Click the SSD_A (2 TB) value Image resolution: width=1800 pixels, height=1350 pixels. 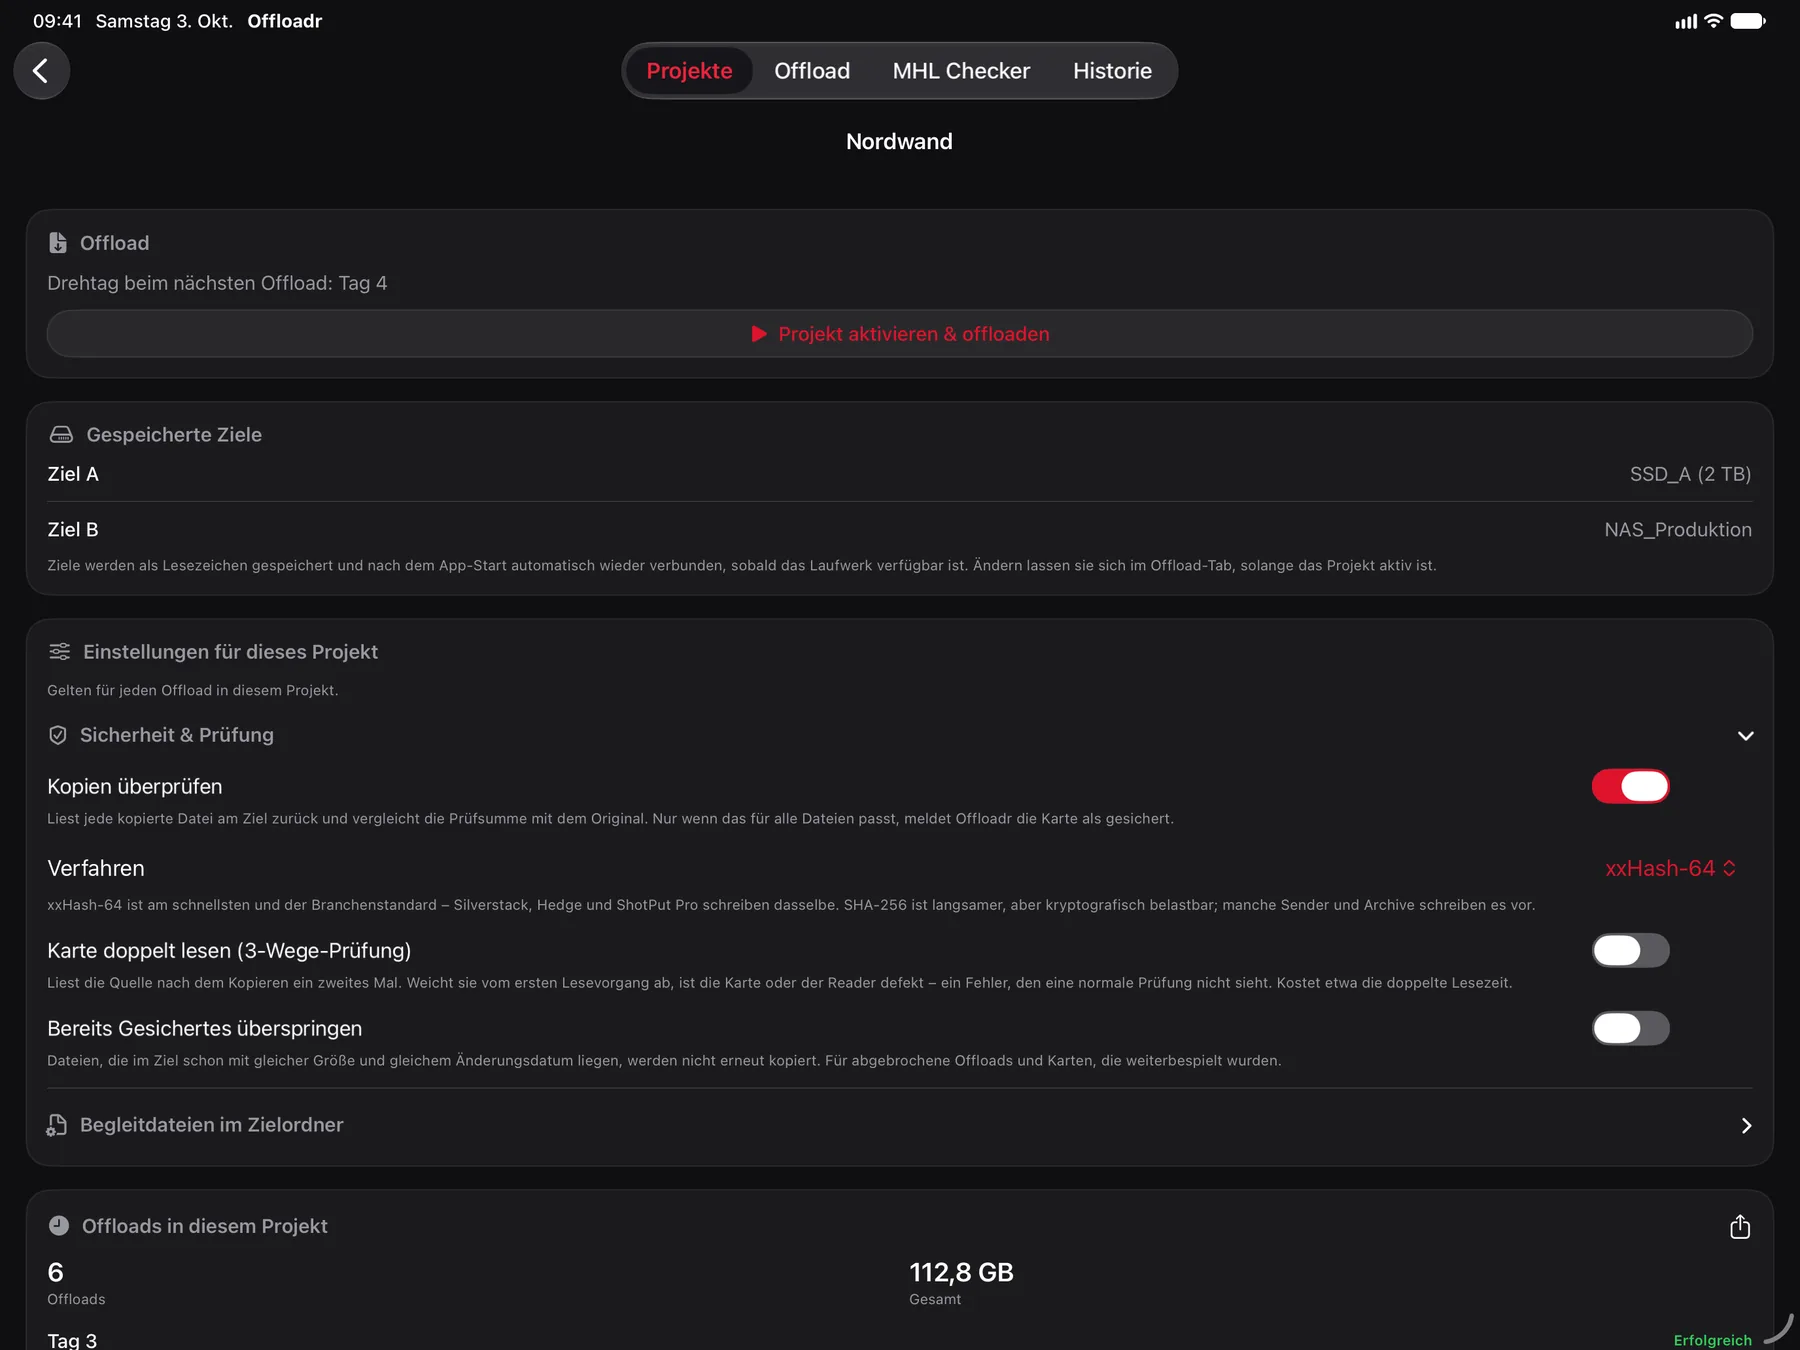click(1690, 474)
